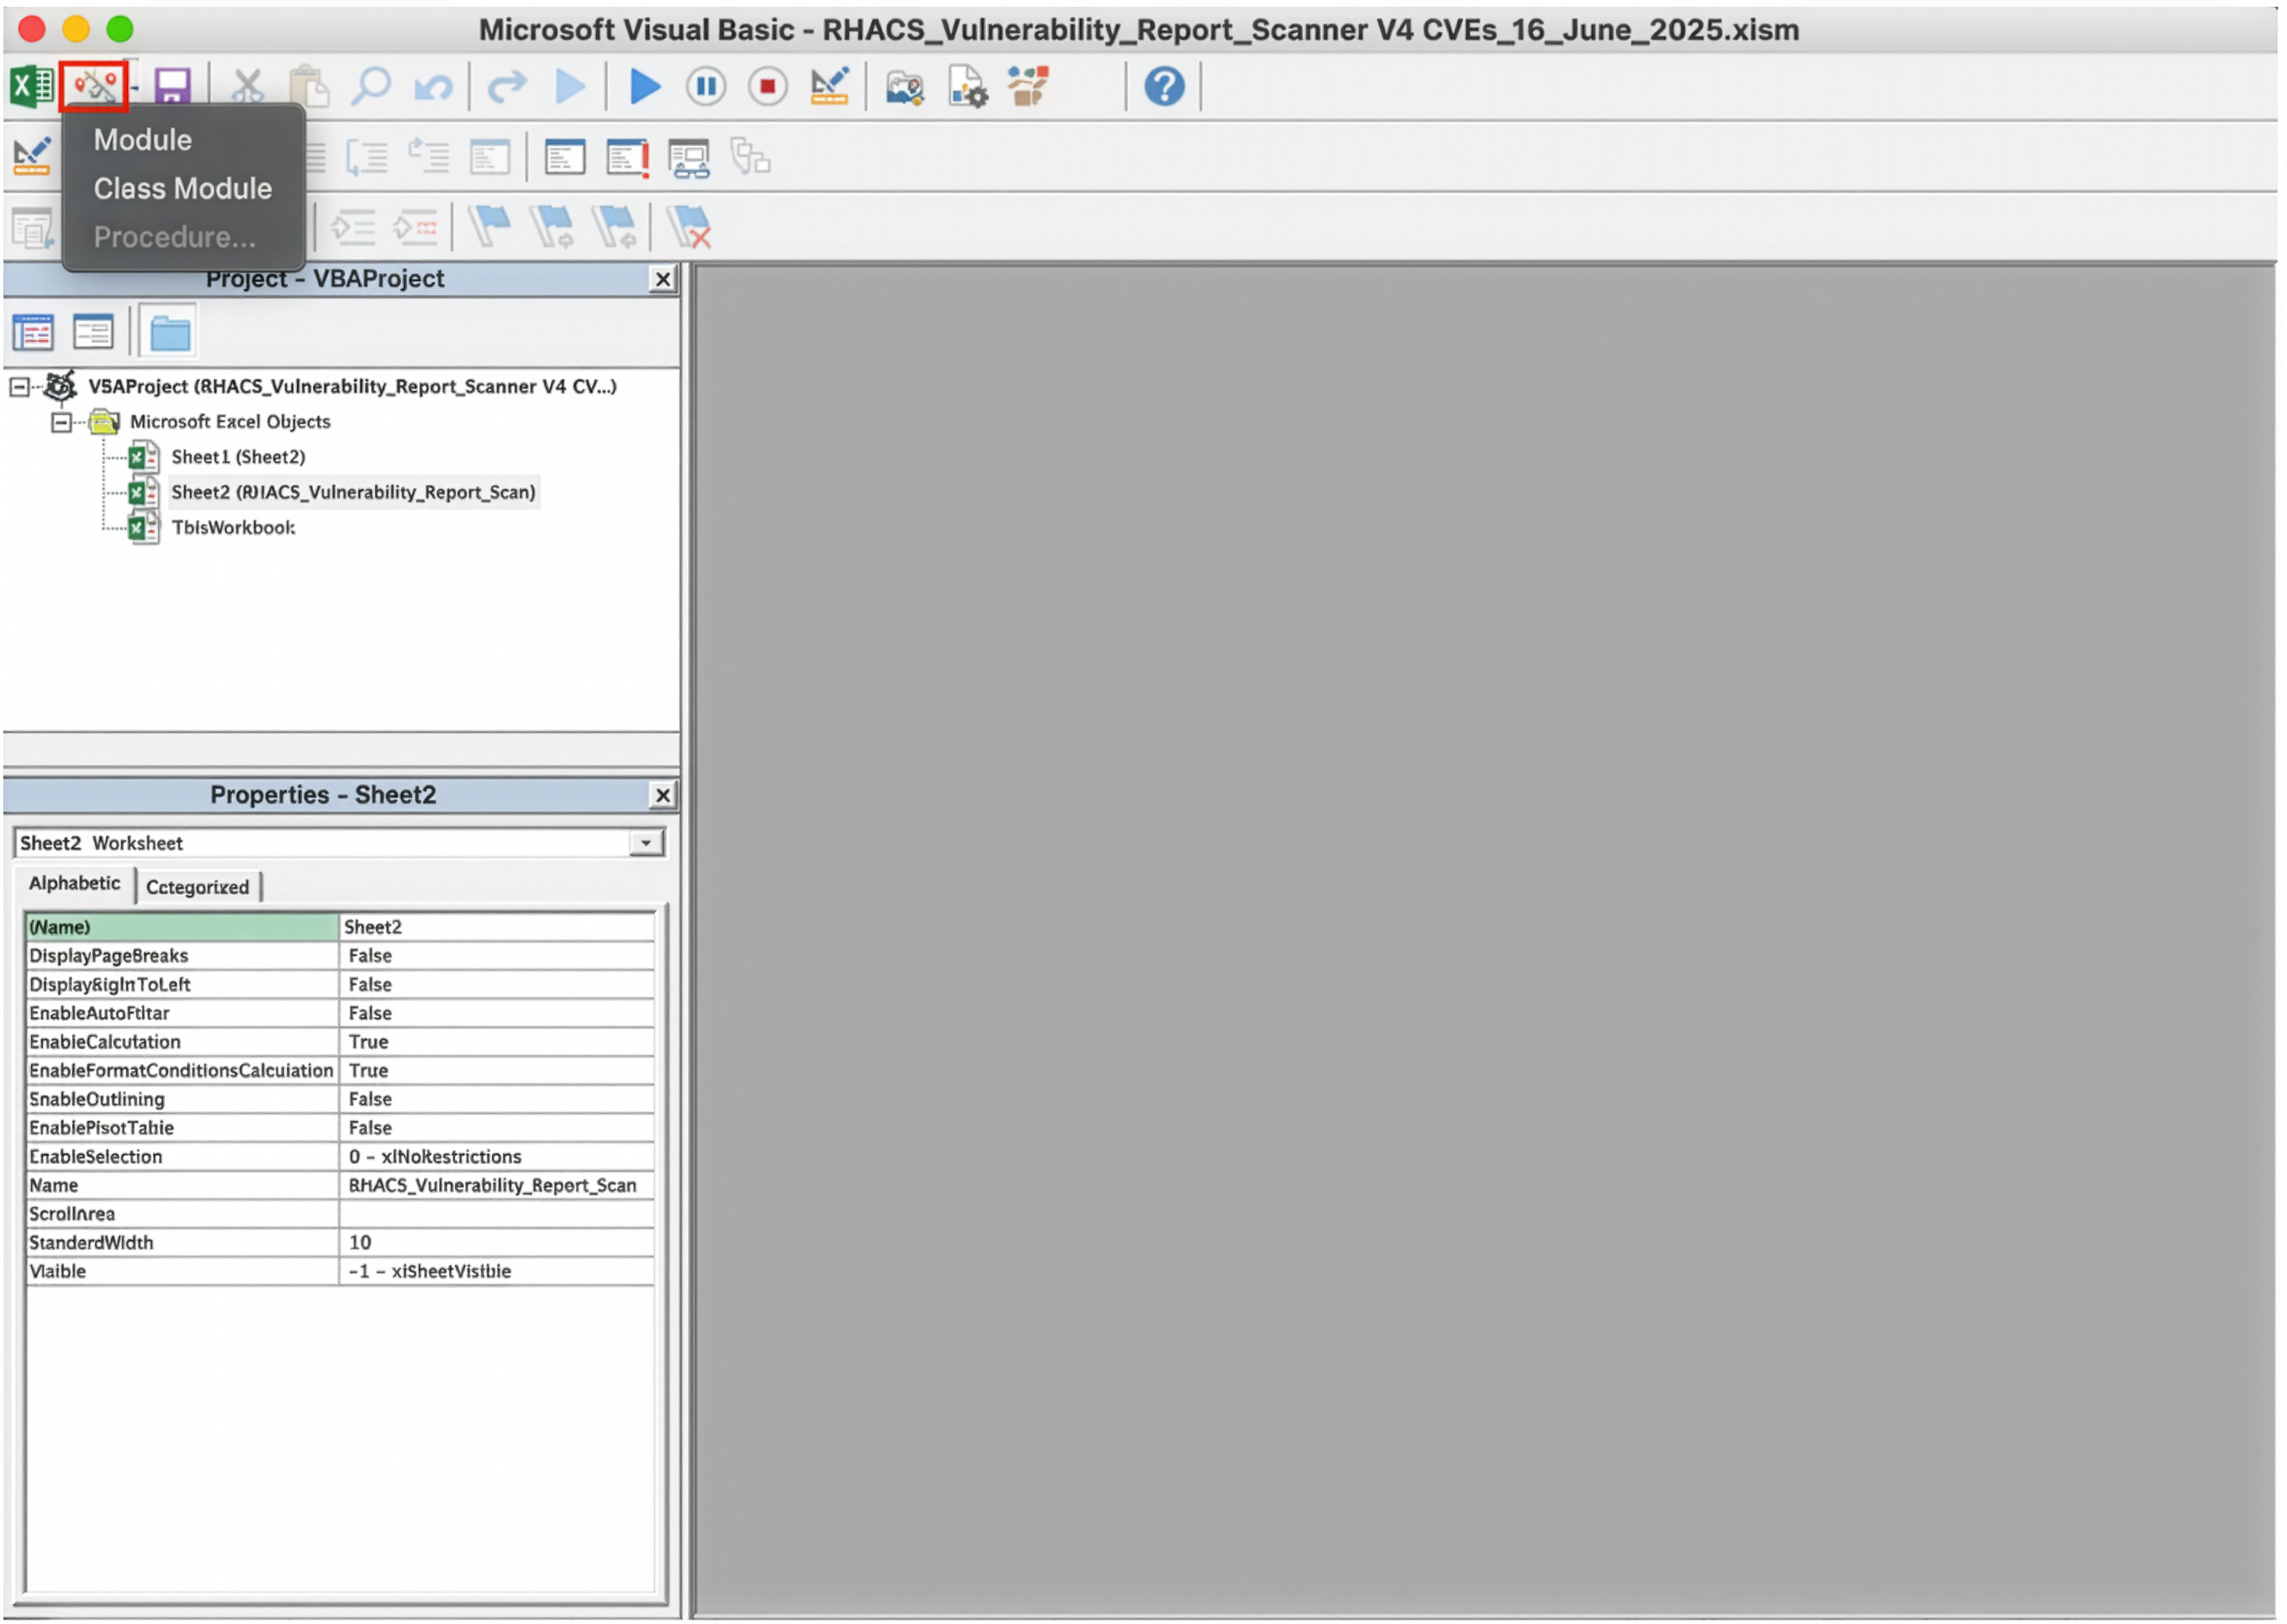Choose Procedure... from the insert menu

tap(175, 237)
